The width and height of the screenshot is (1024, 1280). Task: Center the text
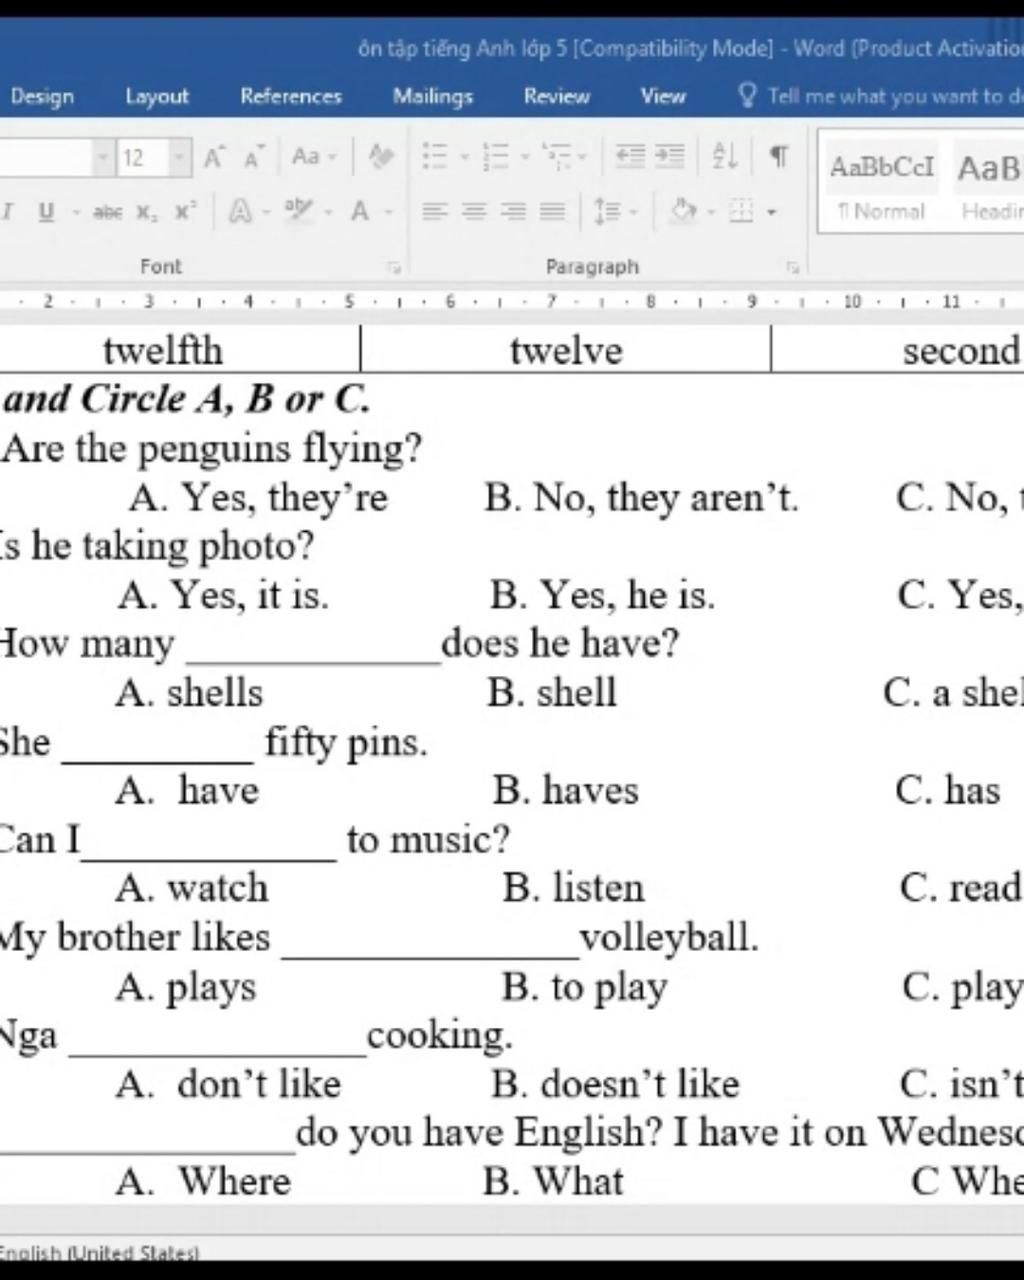tap(474, 211)
